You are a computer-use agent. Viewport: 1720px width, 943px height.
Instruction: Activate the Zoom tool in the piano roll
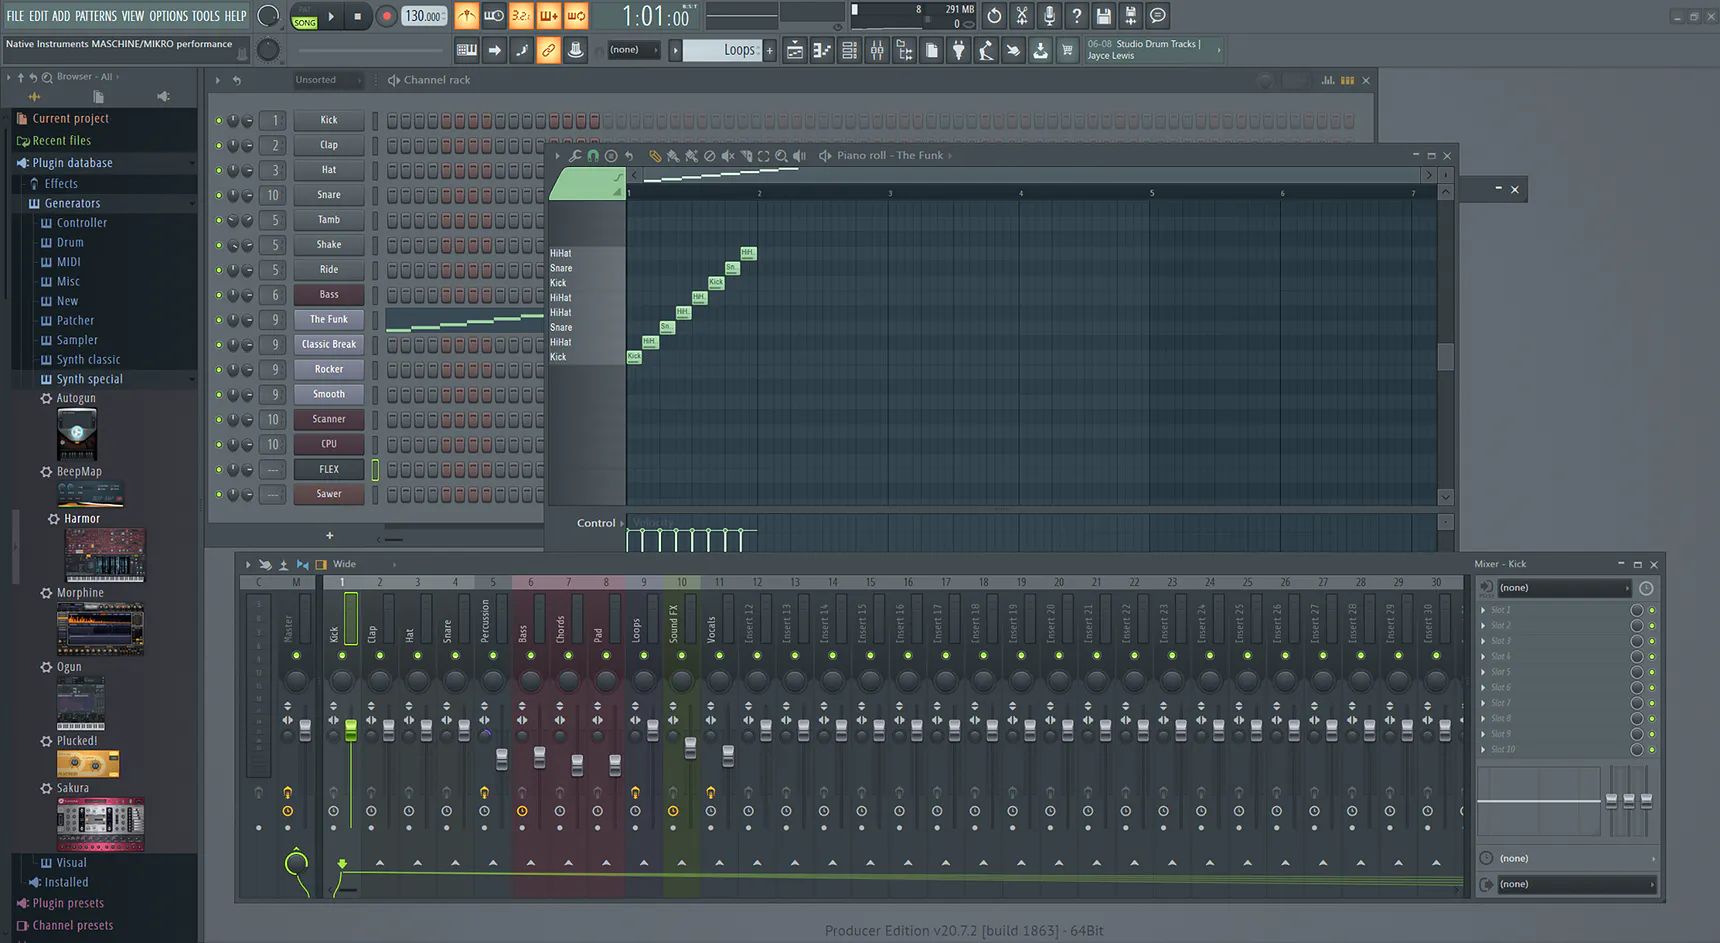tap(782, 157)
